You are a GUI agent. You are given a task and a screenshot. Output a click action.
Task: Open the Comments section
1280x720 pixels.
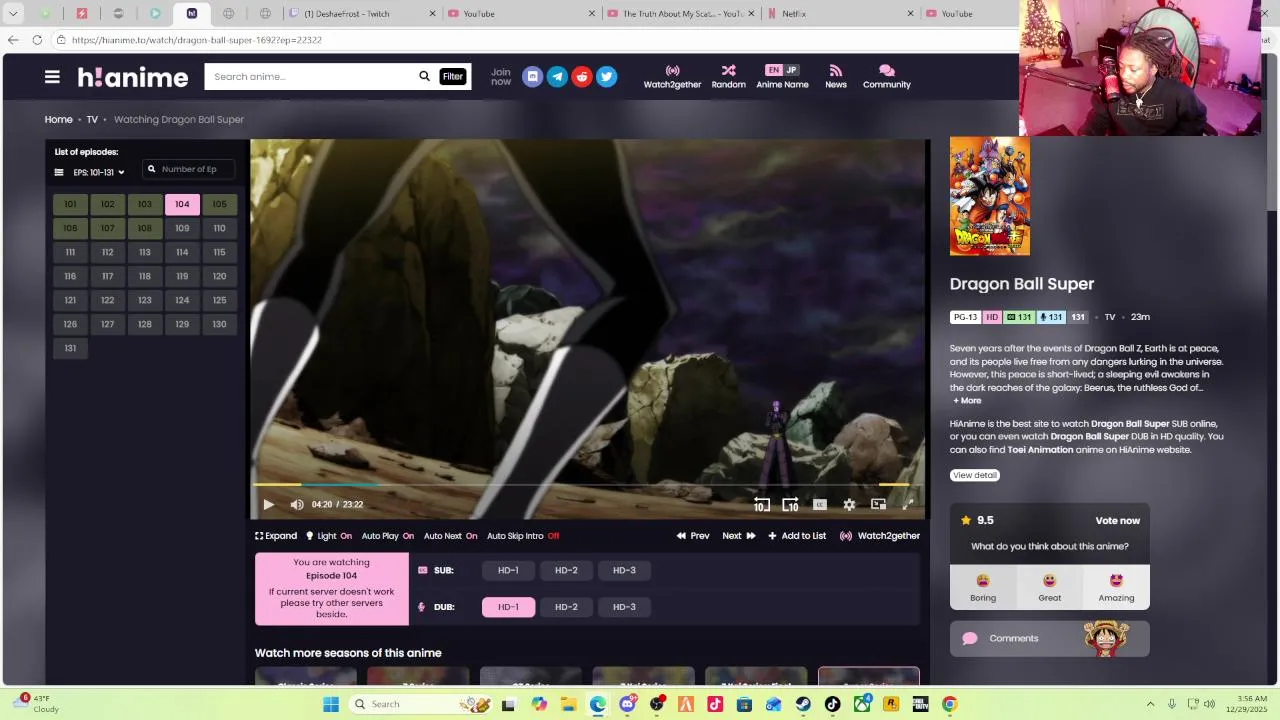[x=1049, y=638]
